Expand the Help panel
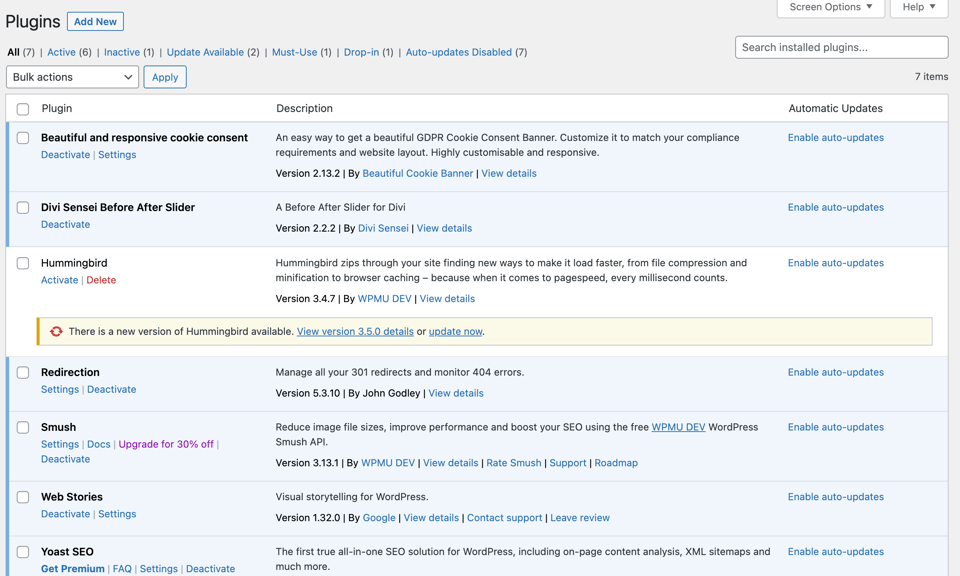Screen dimensions: 960x576 (918, 7)
